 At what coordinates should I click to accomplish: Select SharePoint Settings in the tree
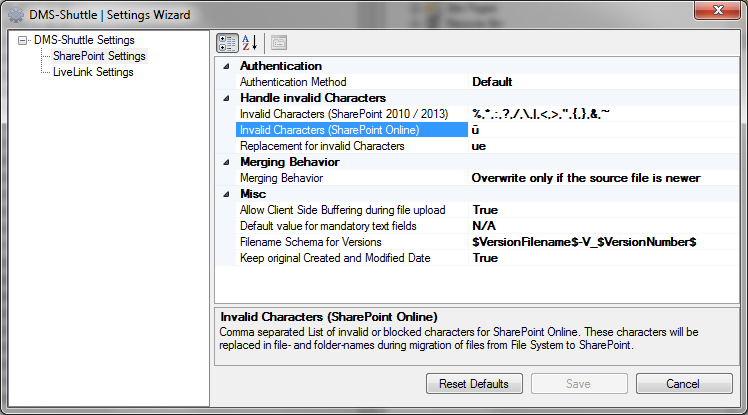click(99, 56)
